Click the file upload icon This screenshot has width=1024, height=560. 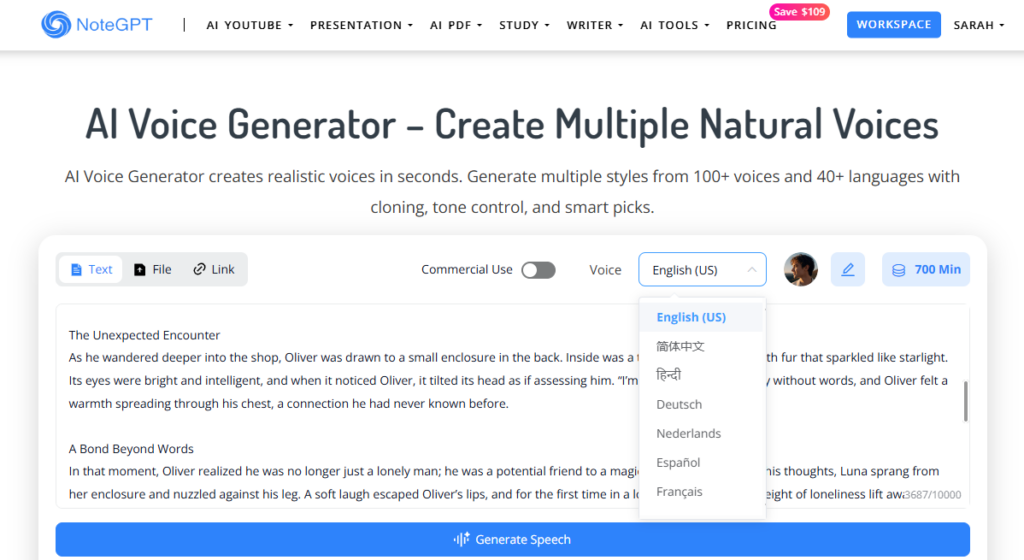pyautogui.click(x=140, y=270)
